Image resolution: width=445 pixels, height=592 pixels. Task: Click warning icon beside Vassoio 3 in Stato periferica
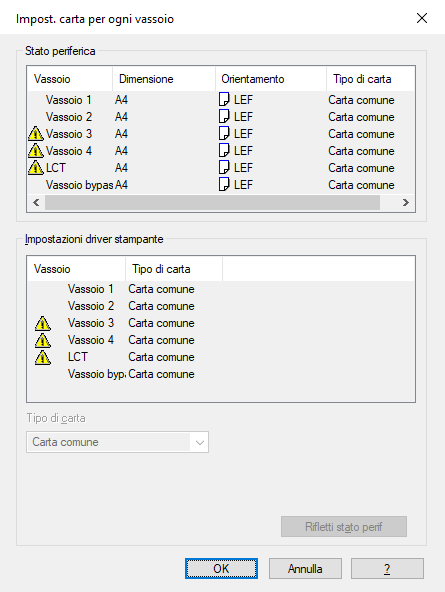pos(35,134)
